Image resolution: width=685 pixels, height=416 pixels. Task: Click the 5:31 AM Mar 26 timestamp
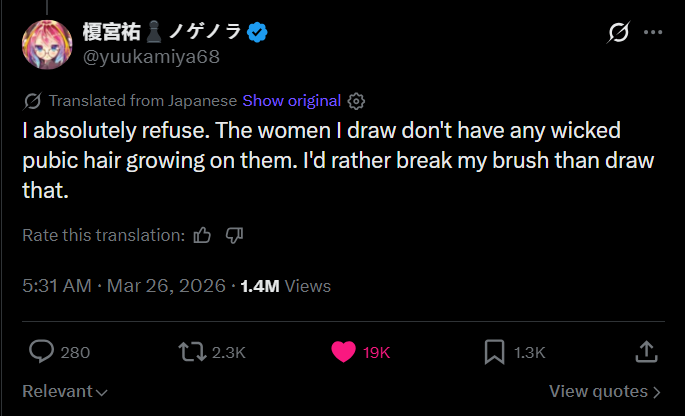(123, 286)
